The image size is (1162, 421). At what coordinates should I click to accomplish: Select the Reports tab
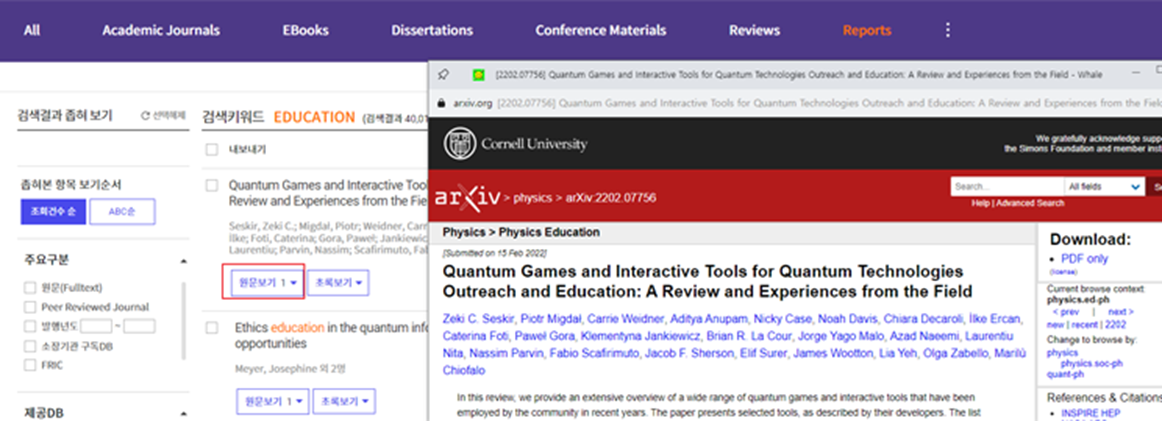(867, 30)
